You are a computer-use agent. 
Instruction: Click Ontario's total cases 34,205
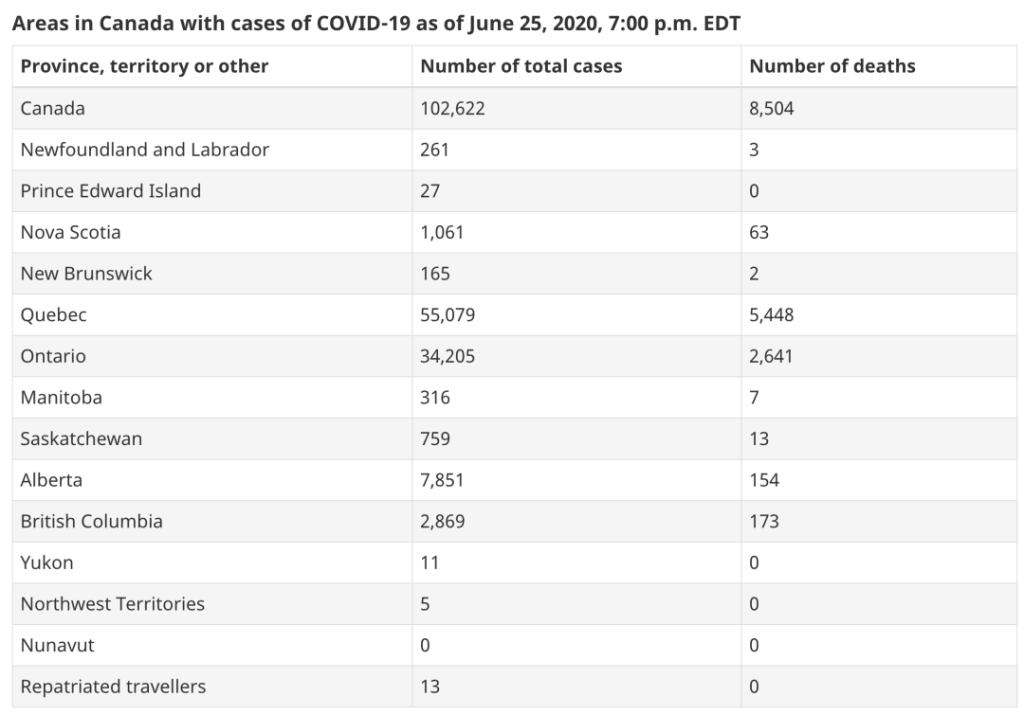(447, 356)
